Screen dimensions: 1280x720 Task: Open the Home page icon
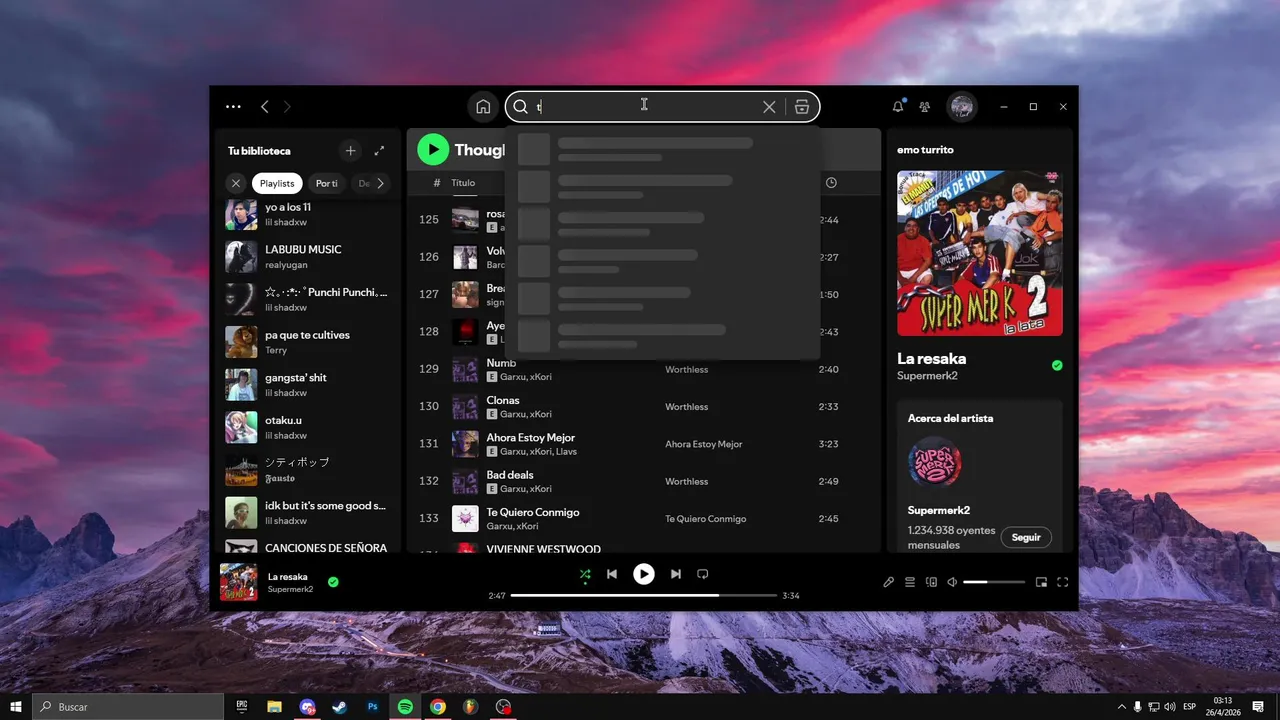coord(483,107)
